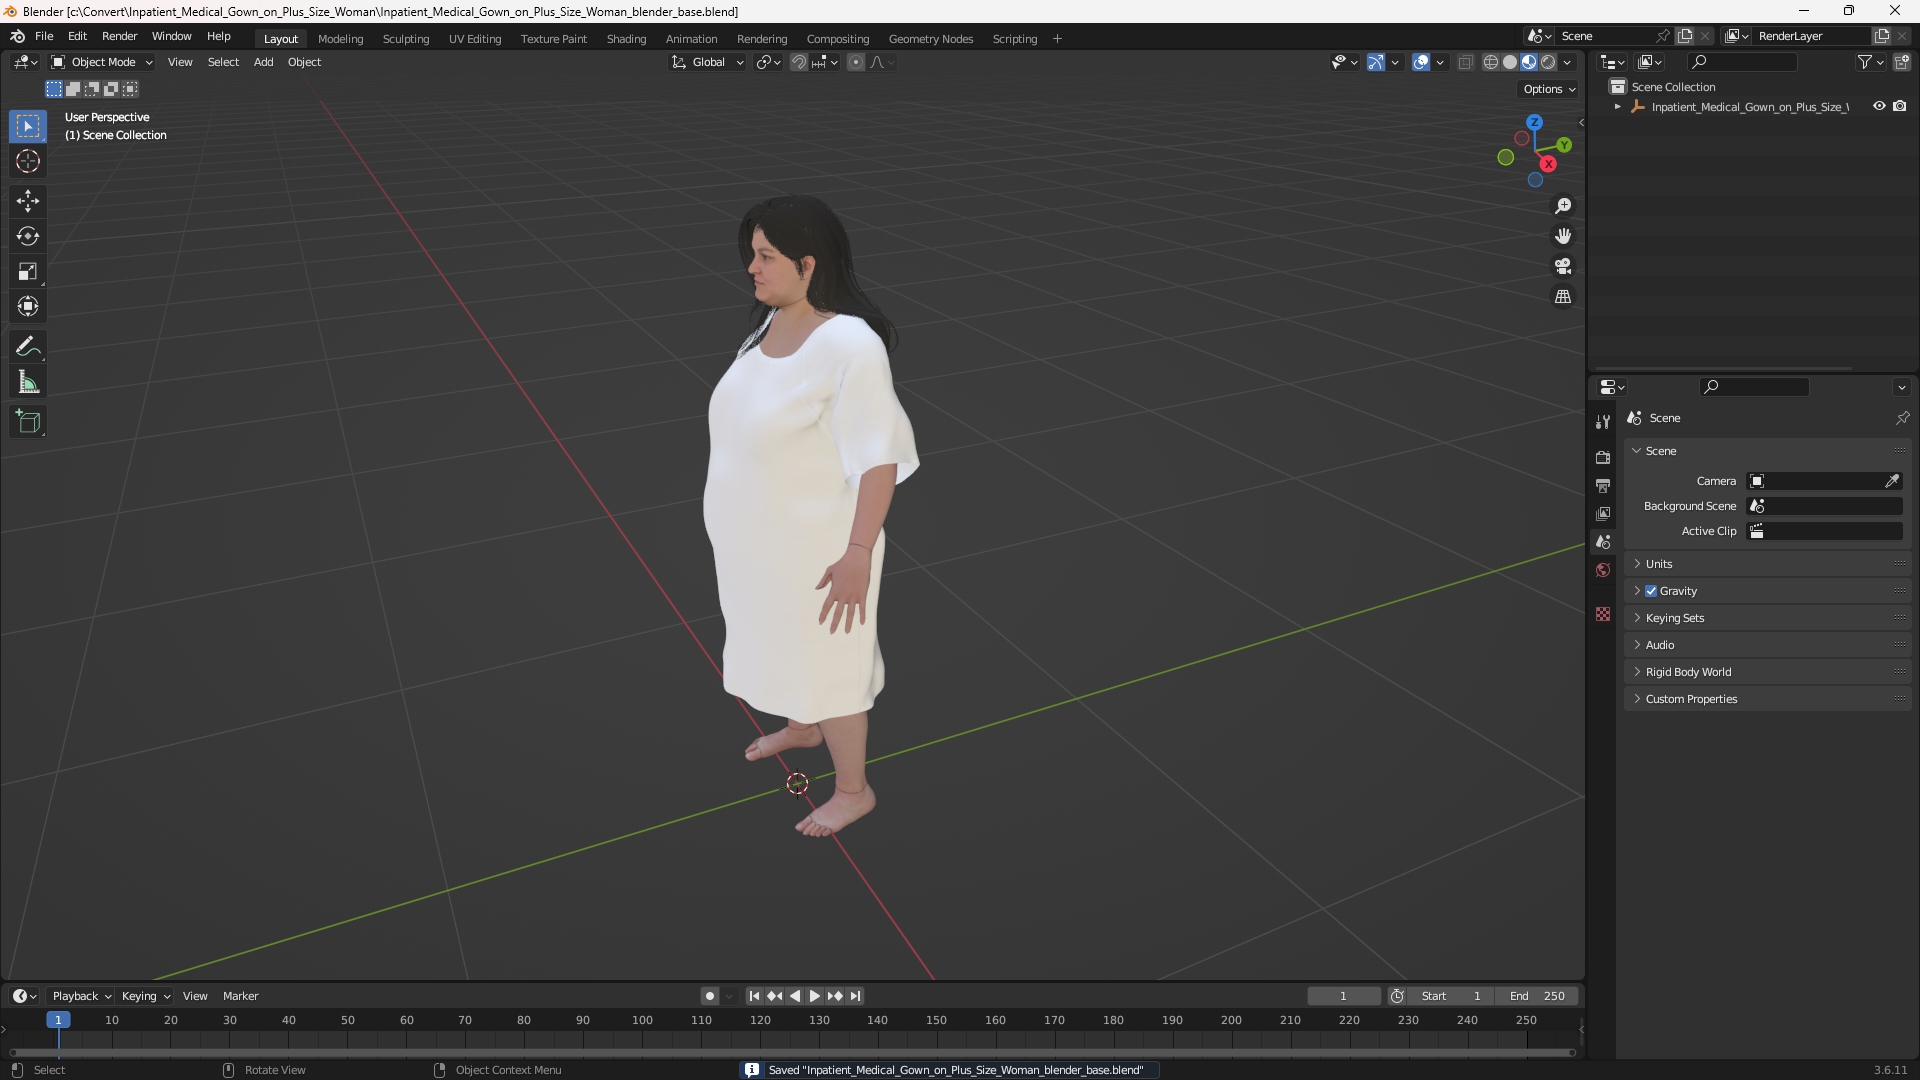Open the Output properties tab
The width and height of the screenshot is (1920, 1080).
click(1603, 485)
